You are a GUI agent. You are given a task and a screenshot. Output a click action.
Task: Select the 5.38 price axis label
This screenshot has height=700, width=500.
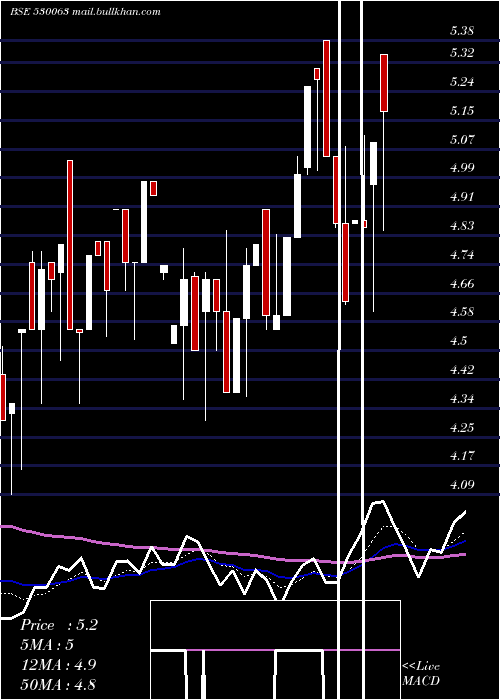(462, 31)
